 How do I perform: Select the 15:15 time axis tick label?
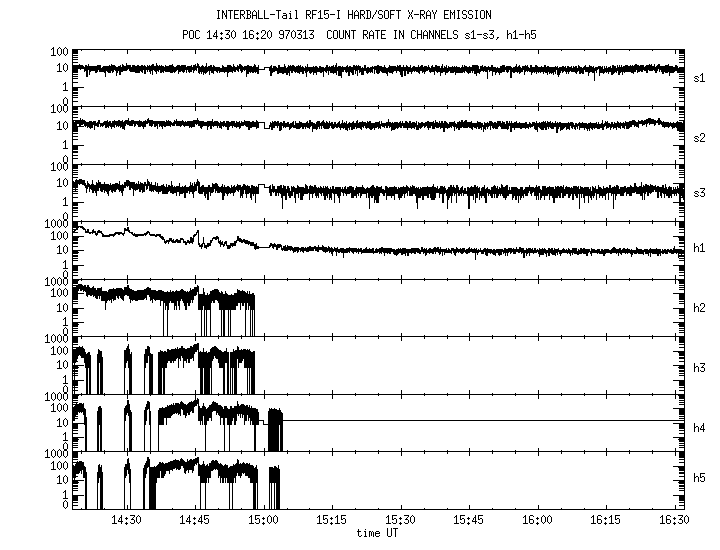pos(332,522)
